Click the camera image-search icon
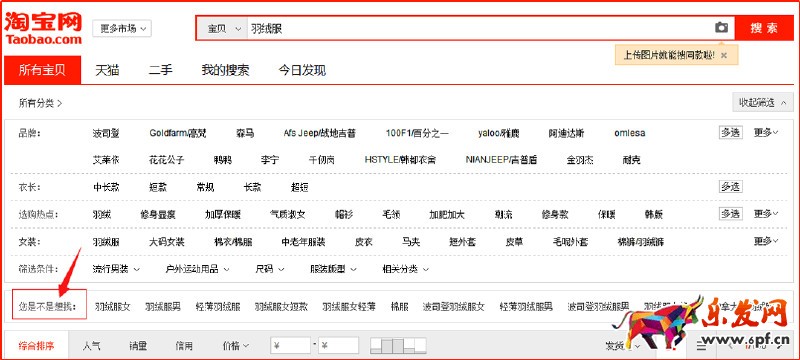800x360 pixels. point(721,28)
